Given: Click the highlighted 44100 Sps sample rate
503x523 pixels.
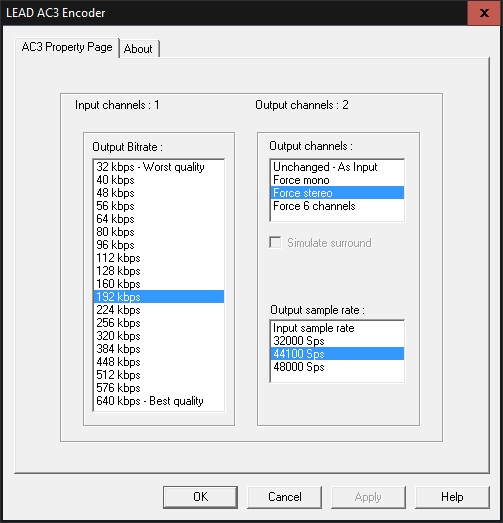Looking at the screenshot, I should (x=337, y=354).
